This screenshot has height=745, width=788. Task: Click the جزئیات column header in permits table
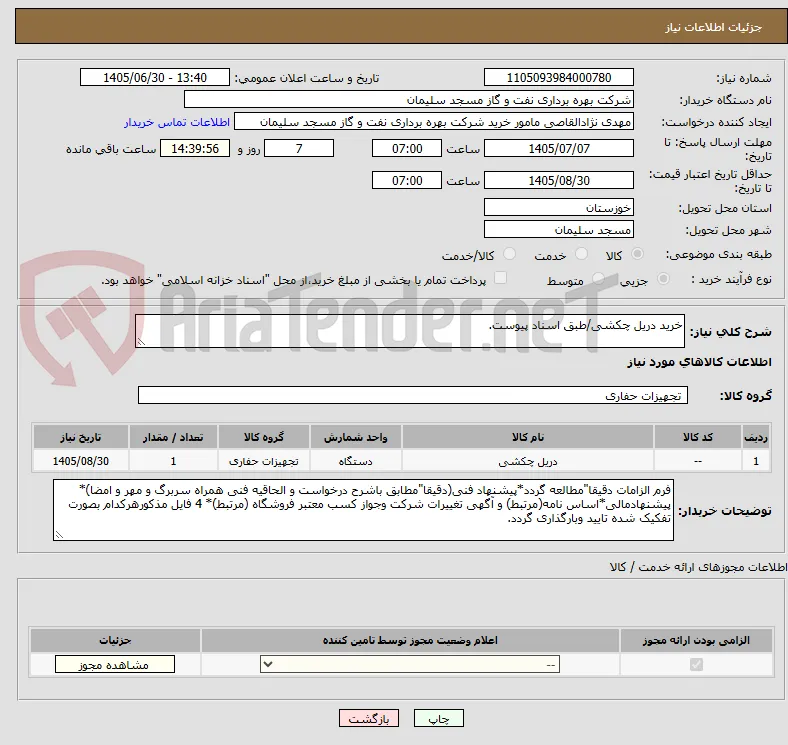[x=115, y=640]
